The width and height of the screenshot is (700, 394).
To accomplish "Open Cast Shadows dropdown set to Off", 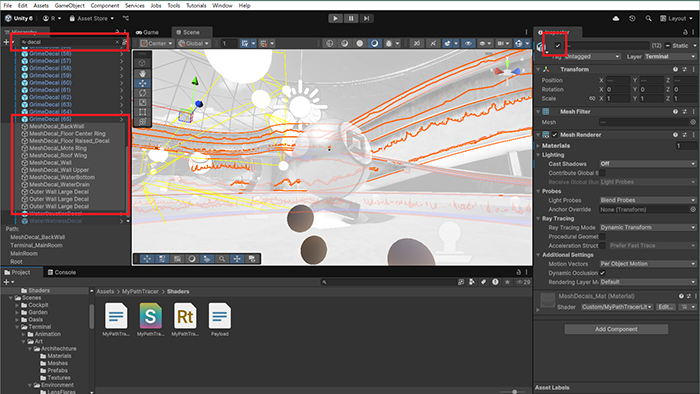I will click(x=648, y=164).
